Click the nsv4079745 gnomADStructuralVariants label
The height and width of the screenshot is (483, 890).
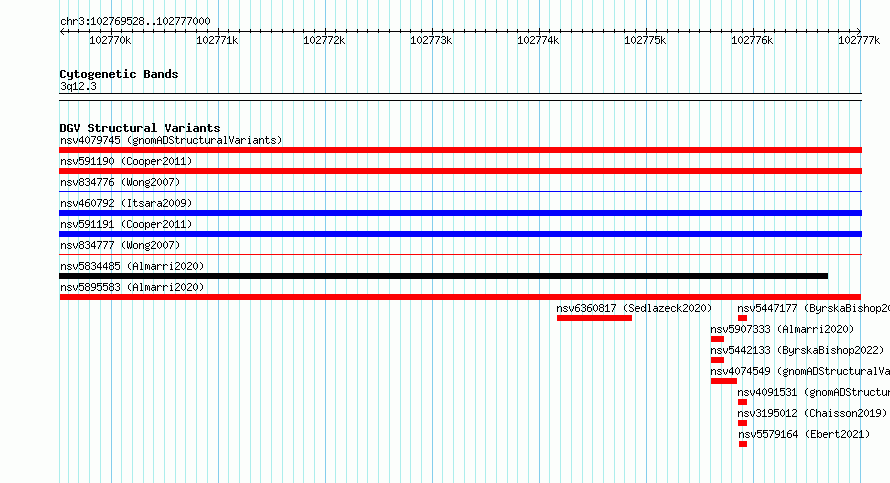tap(171, 140)
